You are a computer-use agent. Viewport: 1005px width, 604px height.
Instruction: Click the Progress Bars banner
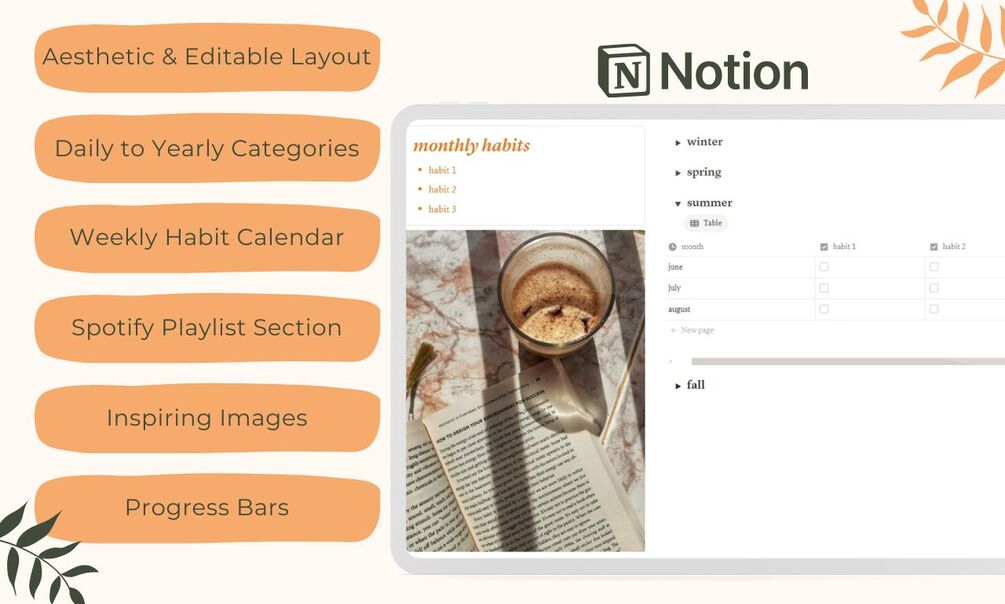click(207, 508)
